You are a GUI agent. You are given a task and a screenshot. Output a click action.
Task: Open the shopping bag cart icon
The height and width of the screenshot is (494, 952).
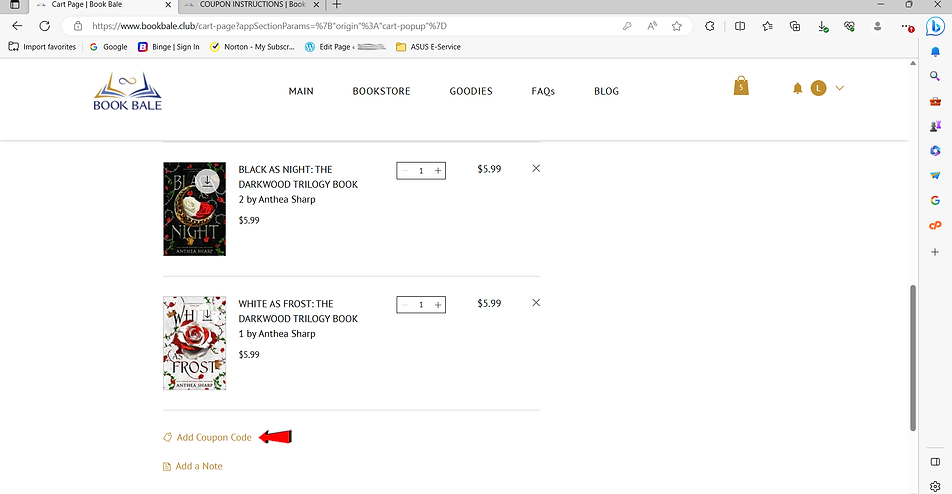741,86
